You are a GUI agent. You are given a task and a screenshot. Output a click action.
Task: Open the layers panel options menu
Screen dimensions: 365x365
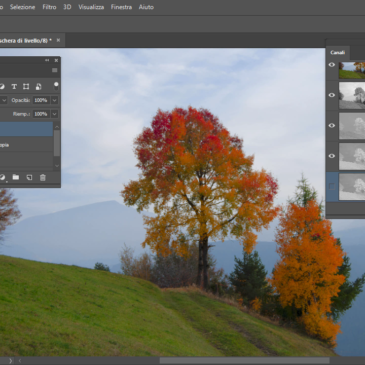55,70
